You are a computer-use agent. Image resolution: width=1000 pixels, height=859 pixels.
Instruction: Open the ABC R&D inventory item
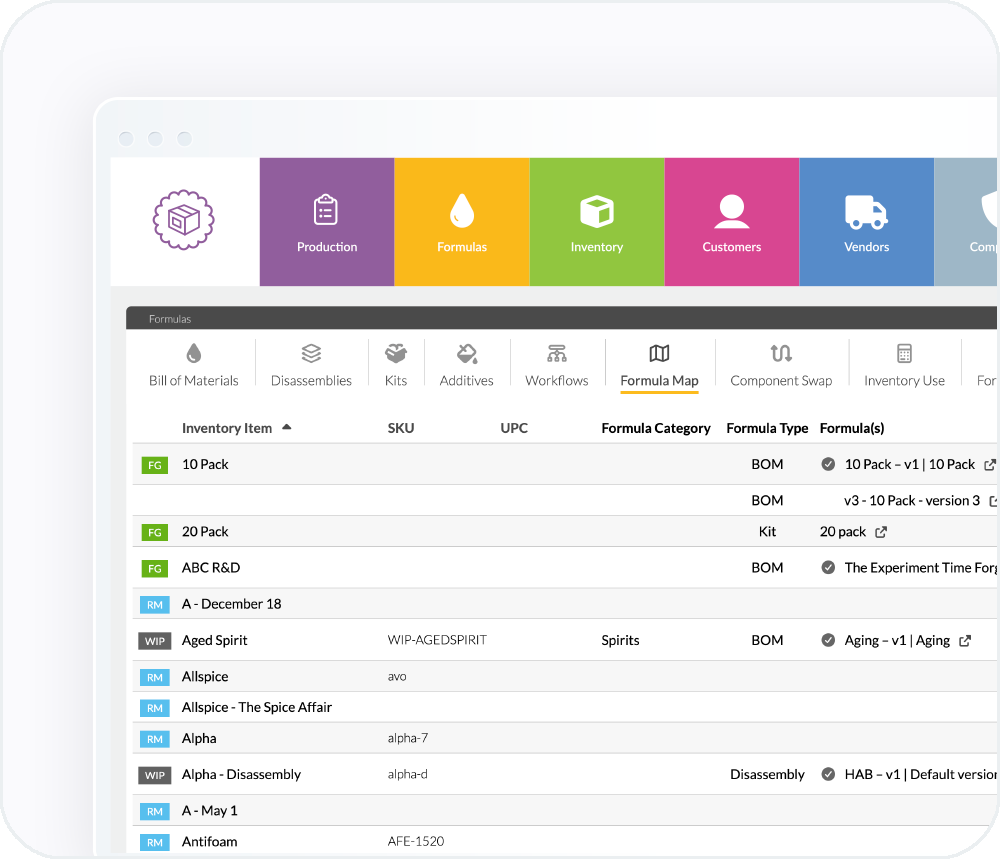tap(211, 568)
